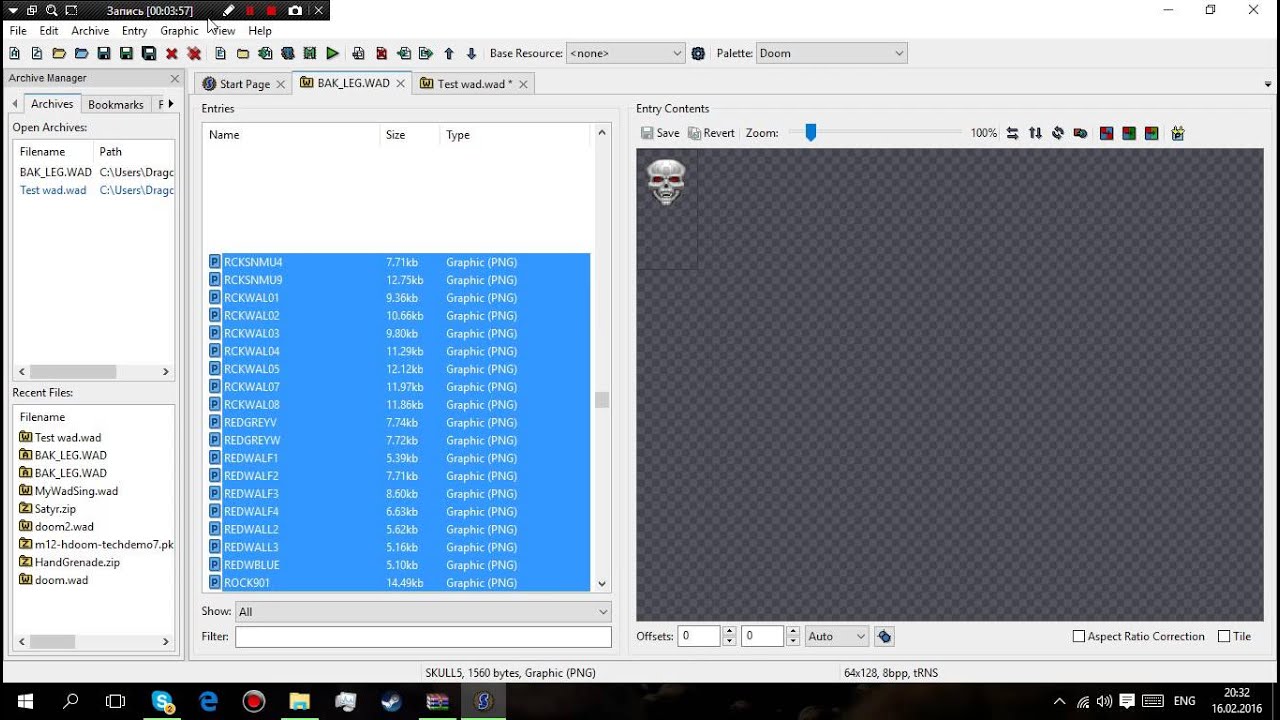Open the Base Resource dropdown
This screenshot has height=720, width=1280.
tap(626, 53)
